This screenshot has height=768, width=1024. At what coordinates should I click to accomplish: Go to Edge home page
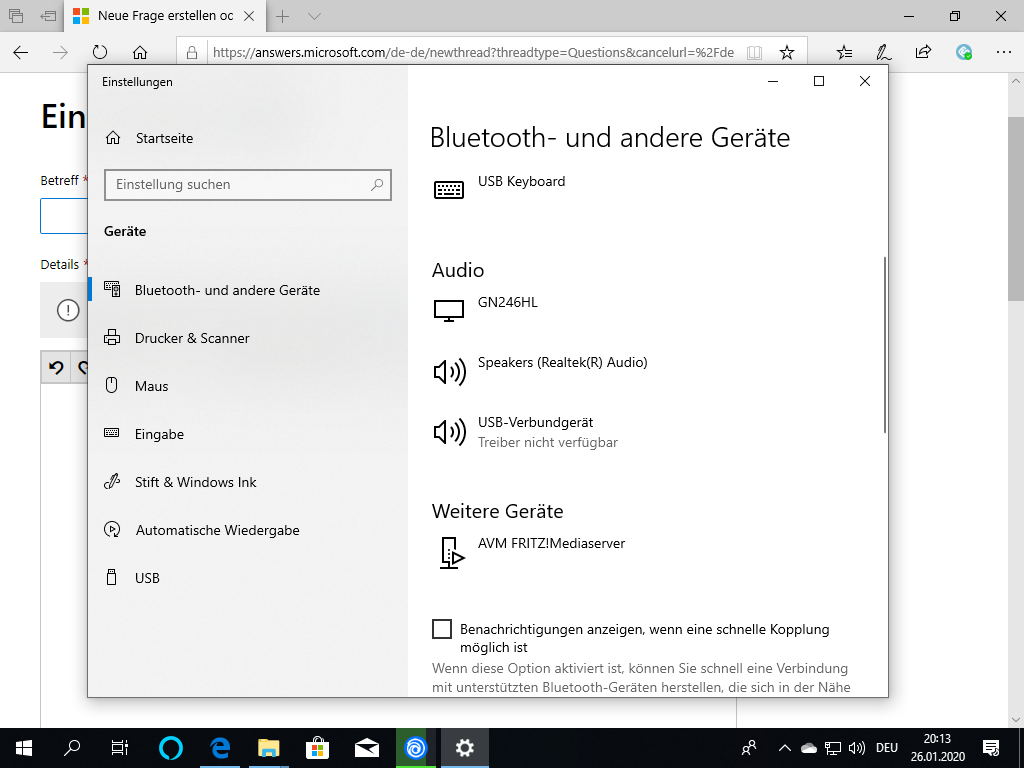140,52
